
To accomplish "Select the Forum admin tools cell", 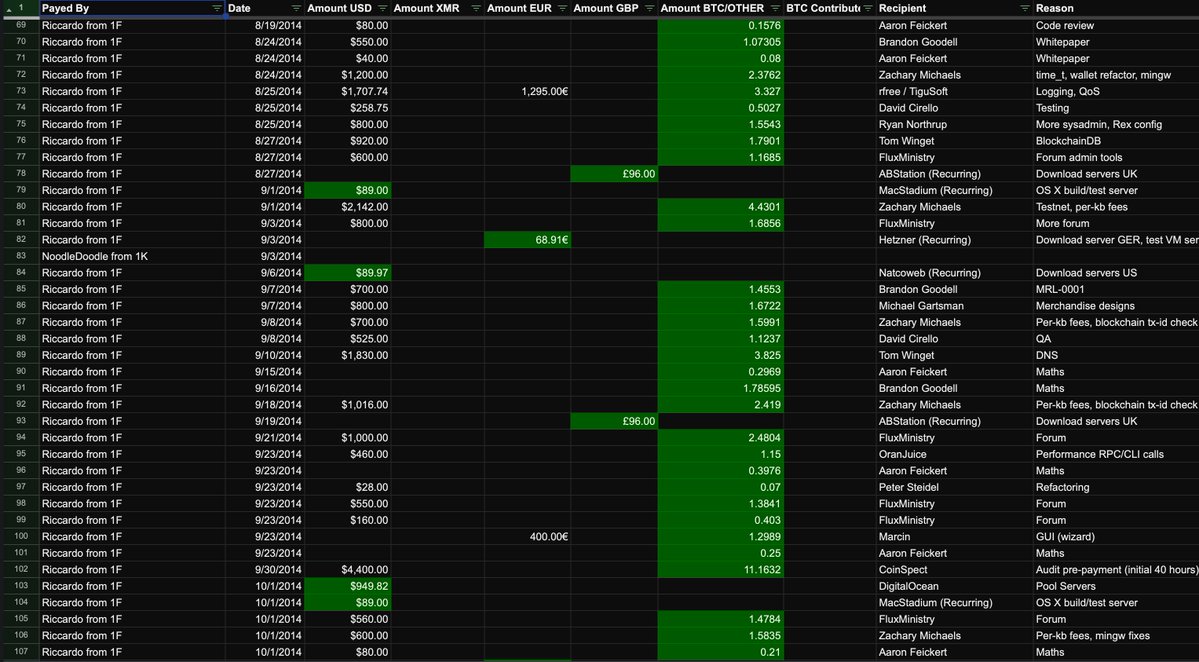I will [x=1116, y=157].
